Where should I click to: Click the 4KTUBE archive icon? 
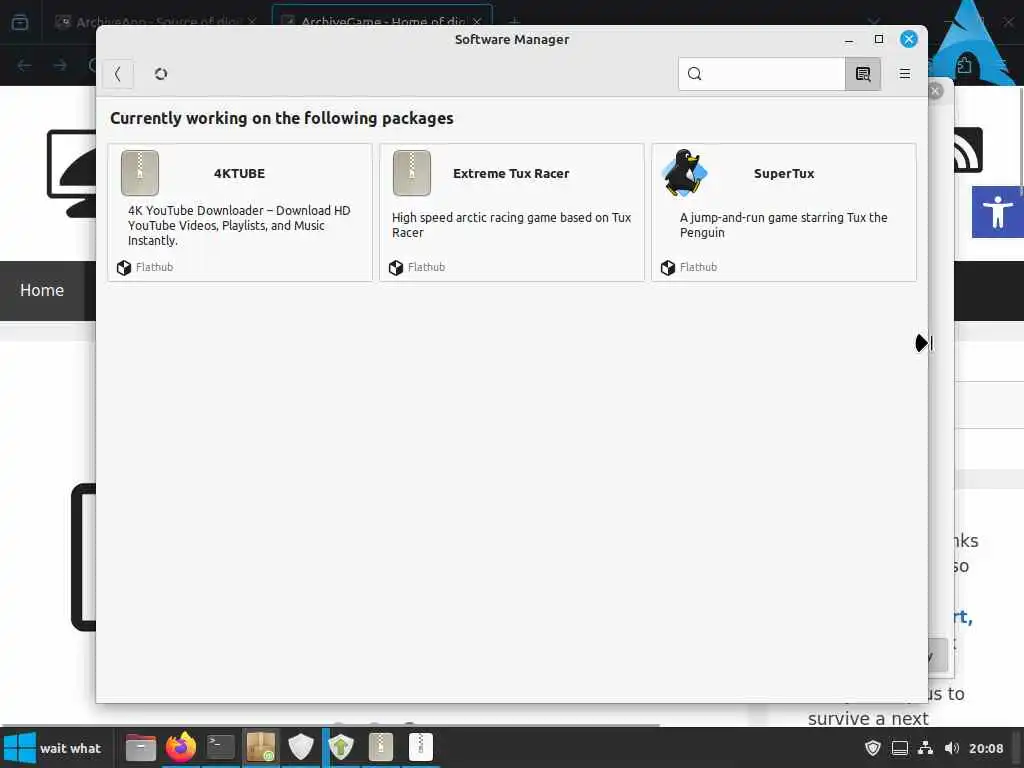tap(140, 173)
